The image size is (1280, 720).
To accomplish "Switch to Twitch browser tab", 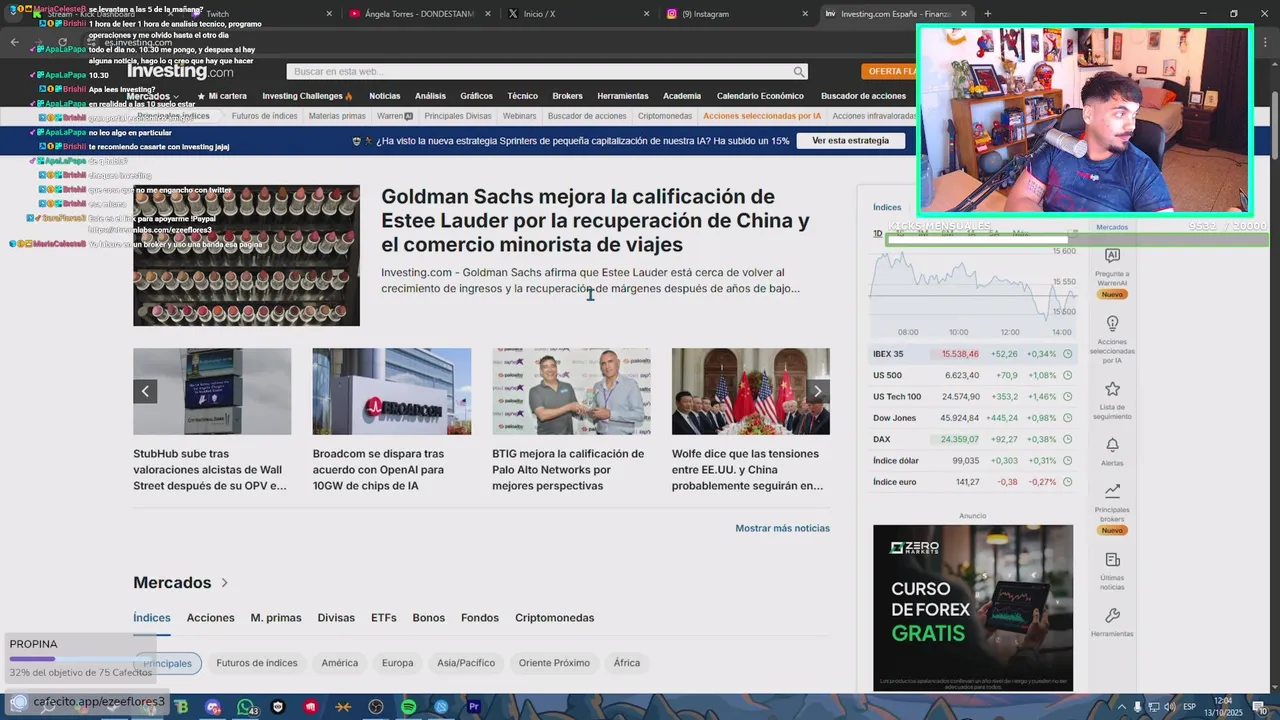I will click(x=260, y=14).
